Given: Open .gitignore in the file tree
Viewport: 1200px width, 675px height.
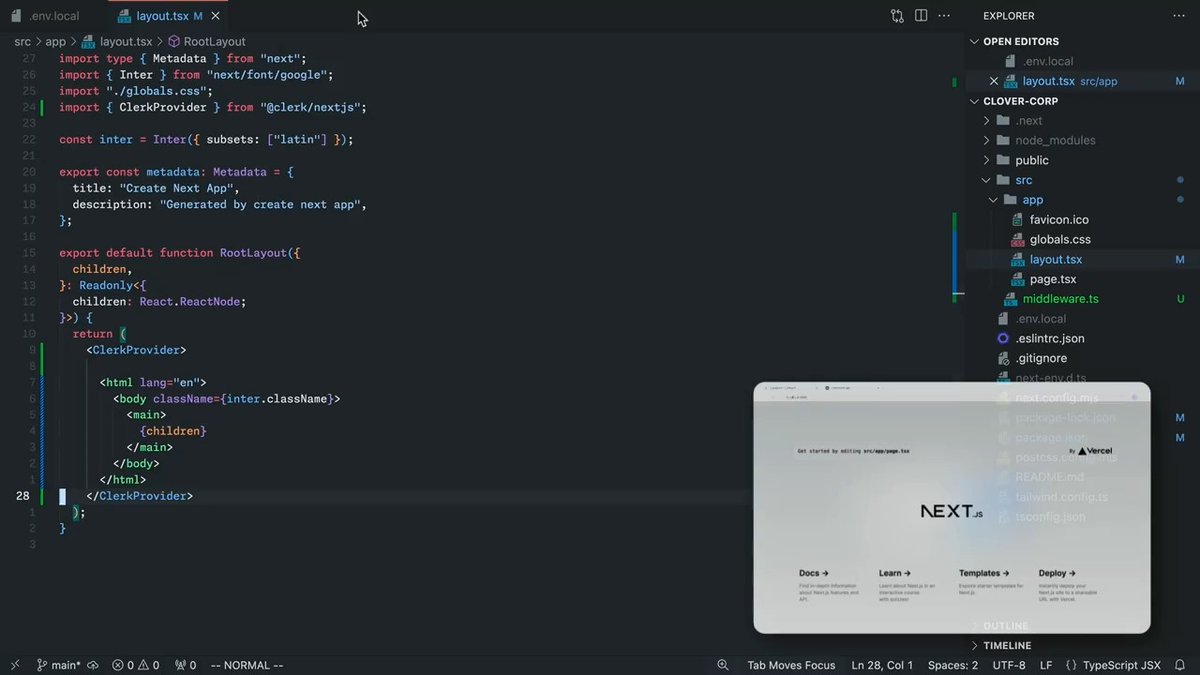Looking at the screenshot, I should click(x=1041, y=358).
